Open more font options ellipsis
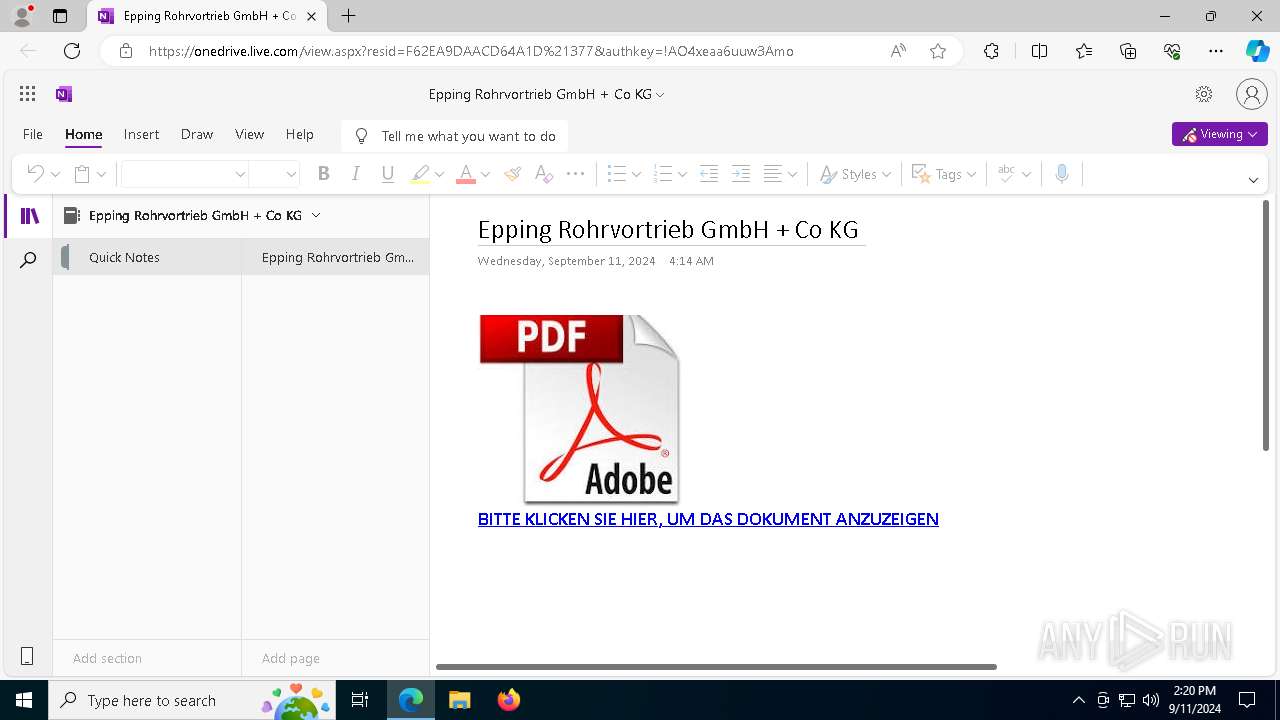The height and width of the screenshot is (720, 1280). 576,174
